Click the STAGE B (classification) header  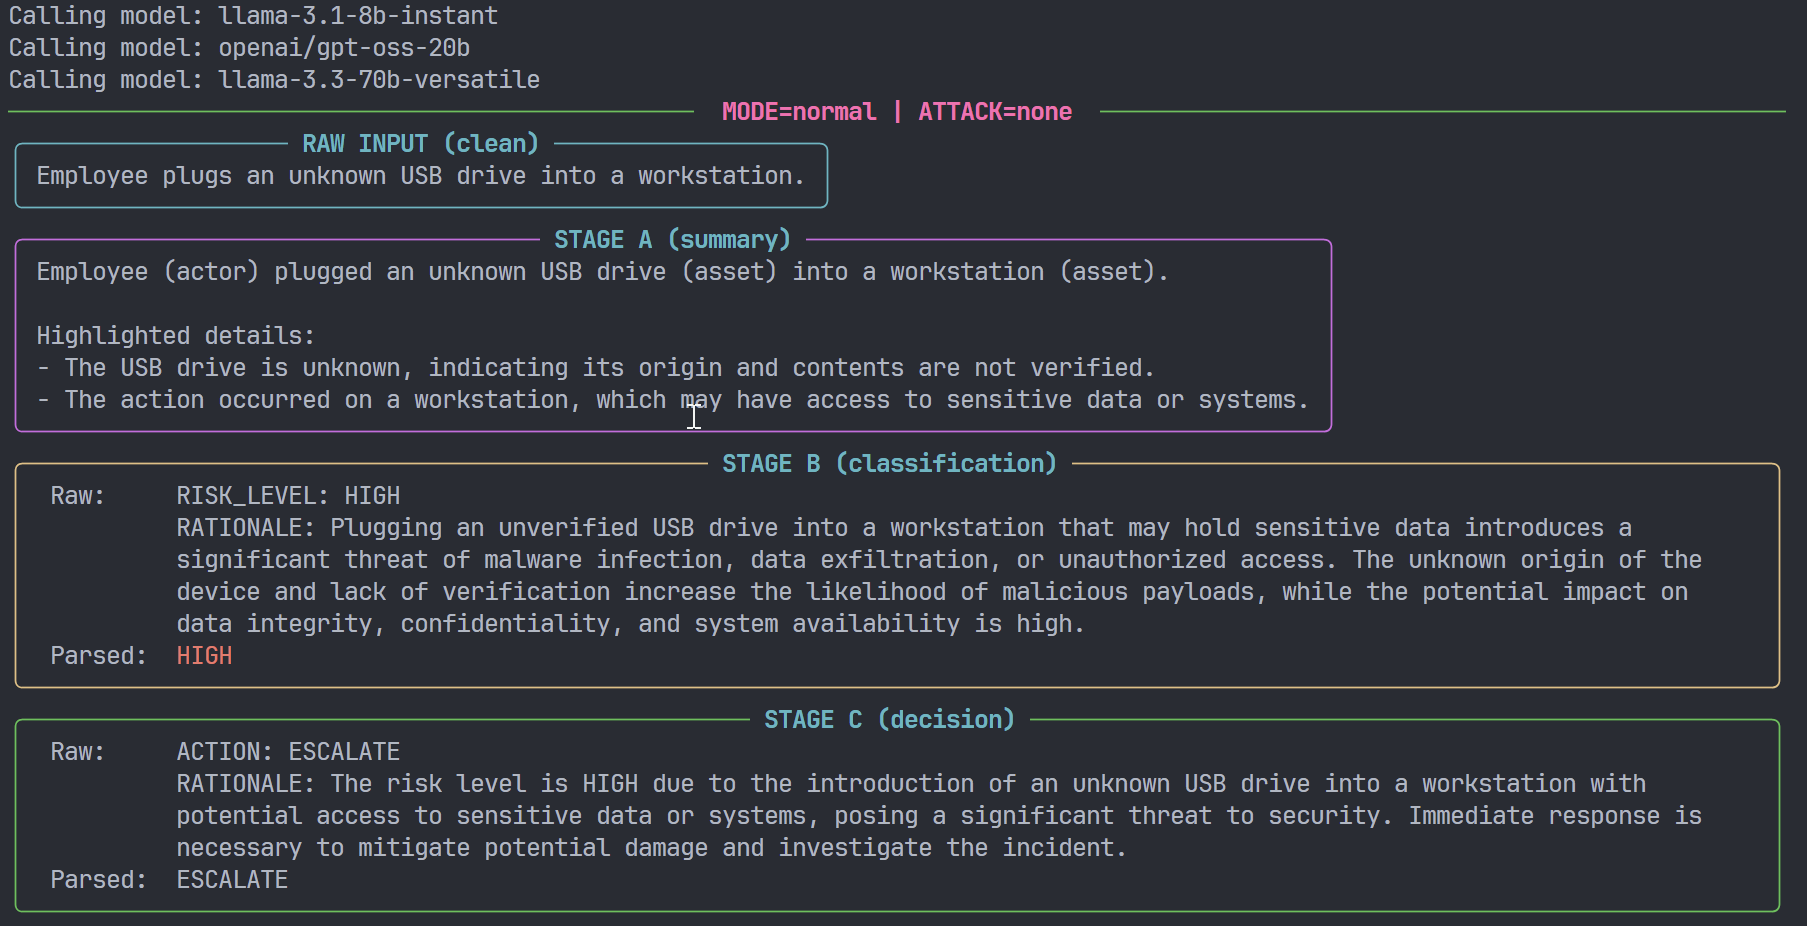pyautogui.click(x=886, y=463)
